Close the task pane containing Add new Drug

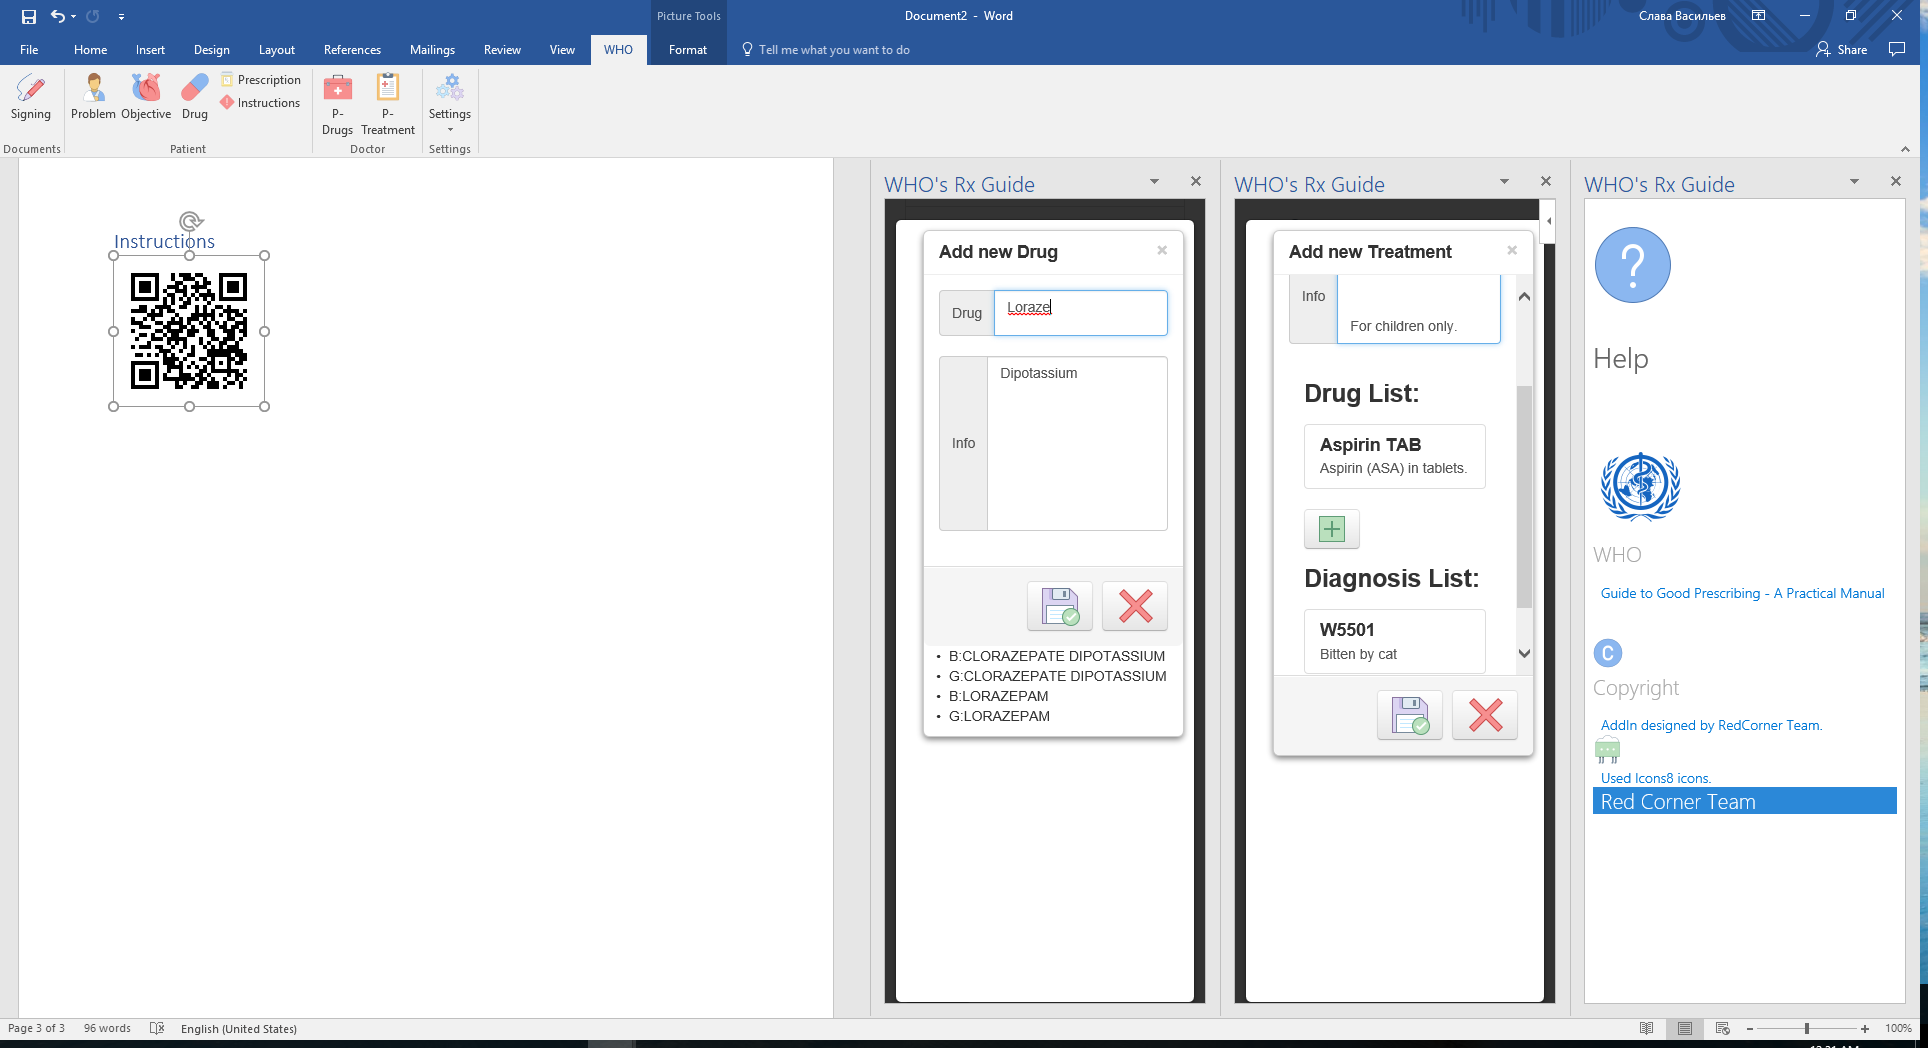point(1196,181)
